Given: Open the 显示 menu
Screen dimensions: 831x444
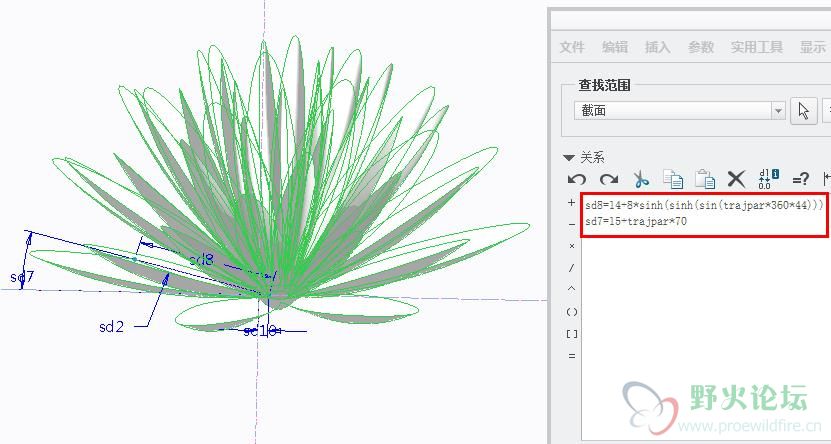Looking at the screenshot, I should pos(812,47).
